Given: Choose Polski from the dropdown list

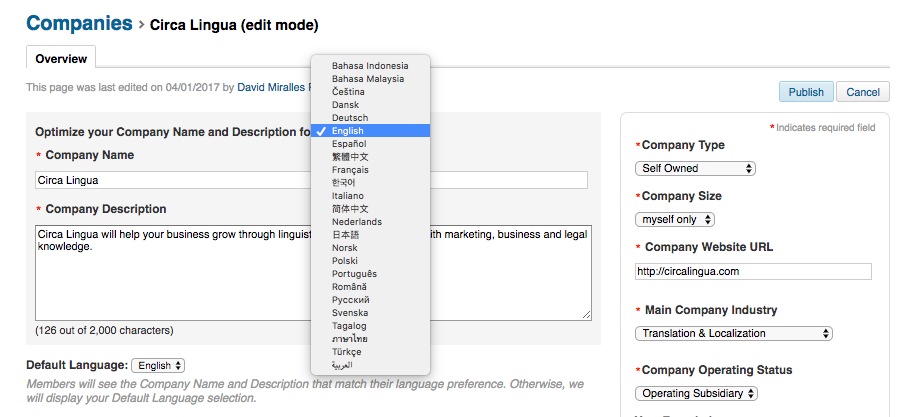Looking at the screenshot, I should click(370, 261).
